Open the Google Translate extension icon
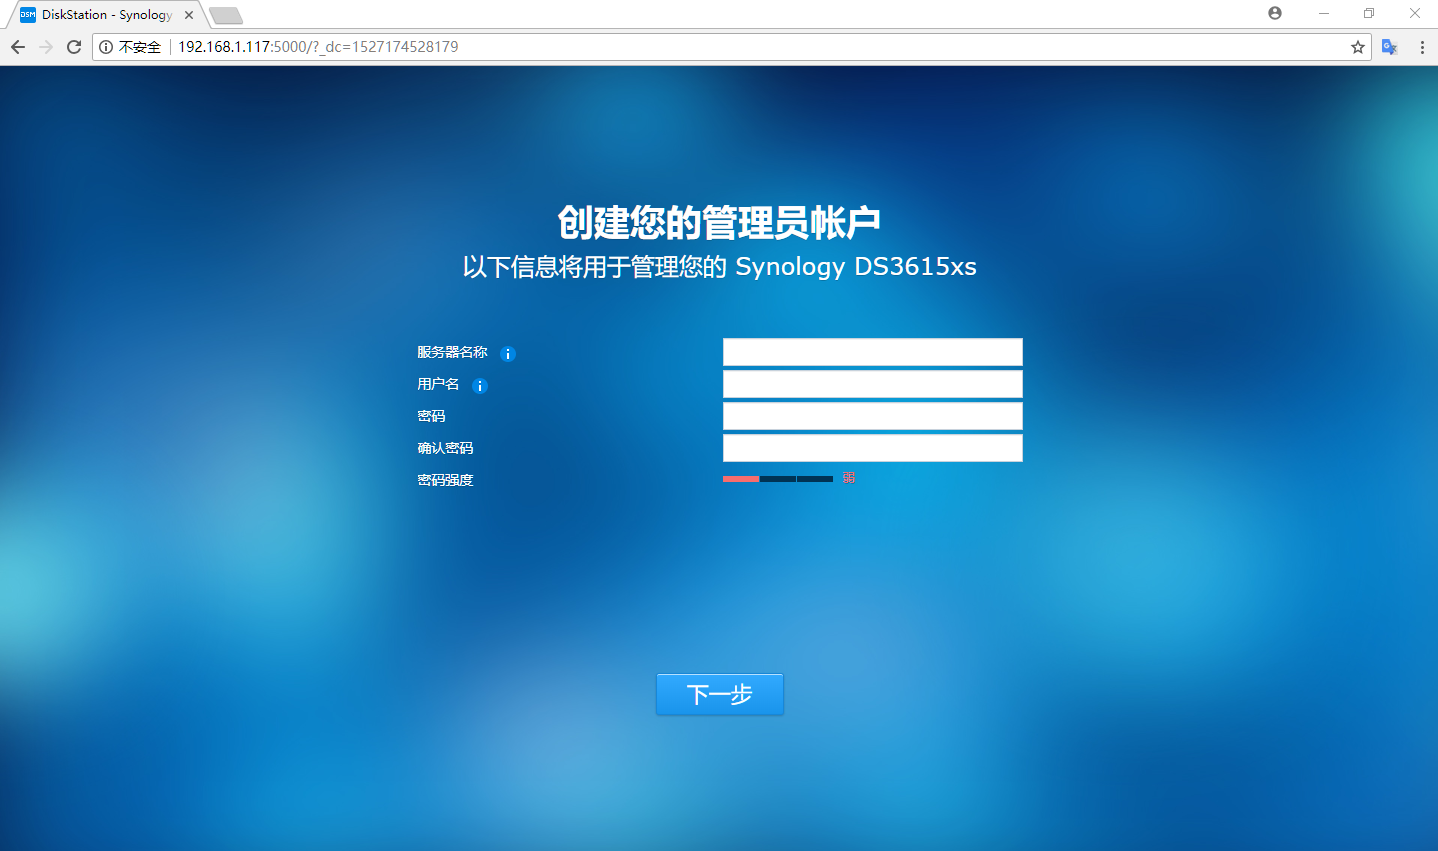Viewport: 1438px width, 851px height. coord(1389,47)
